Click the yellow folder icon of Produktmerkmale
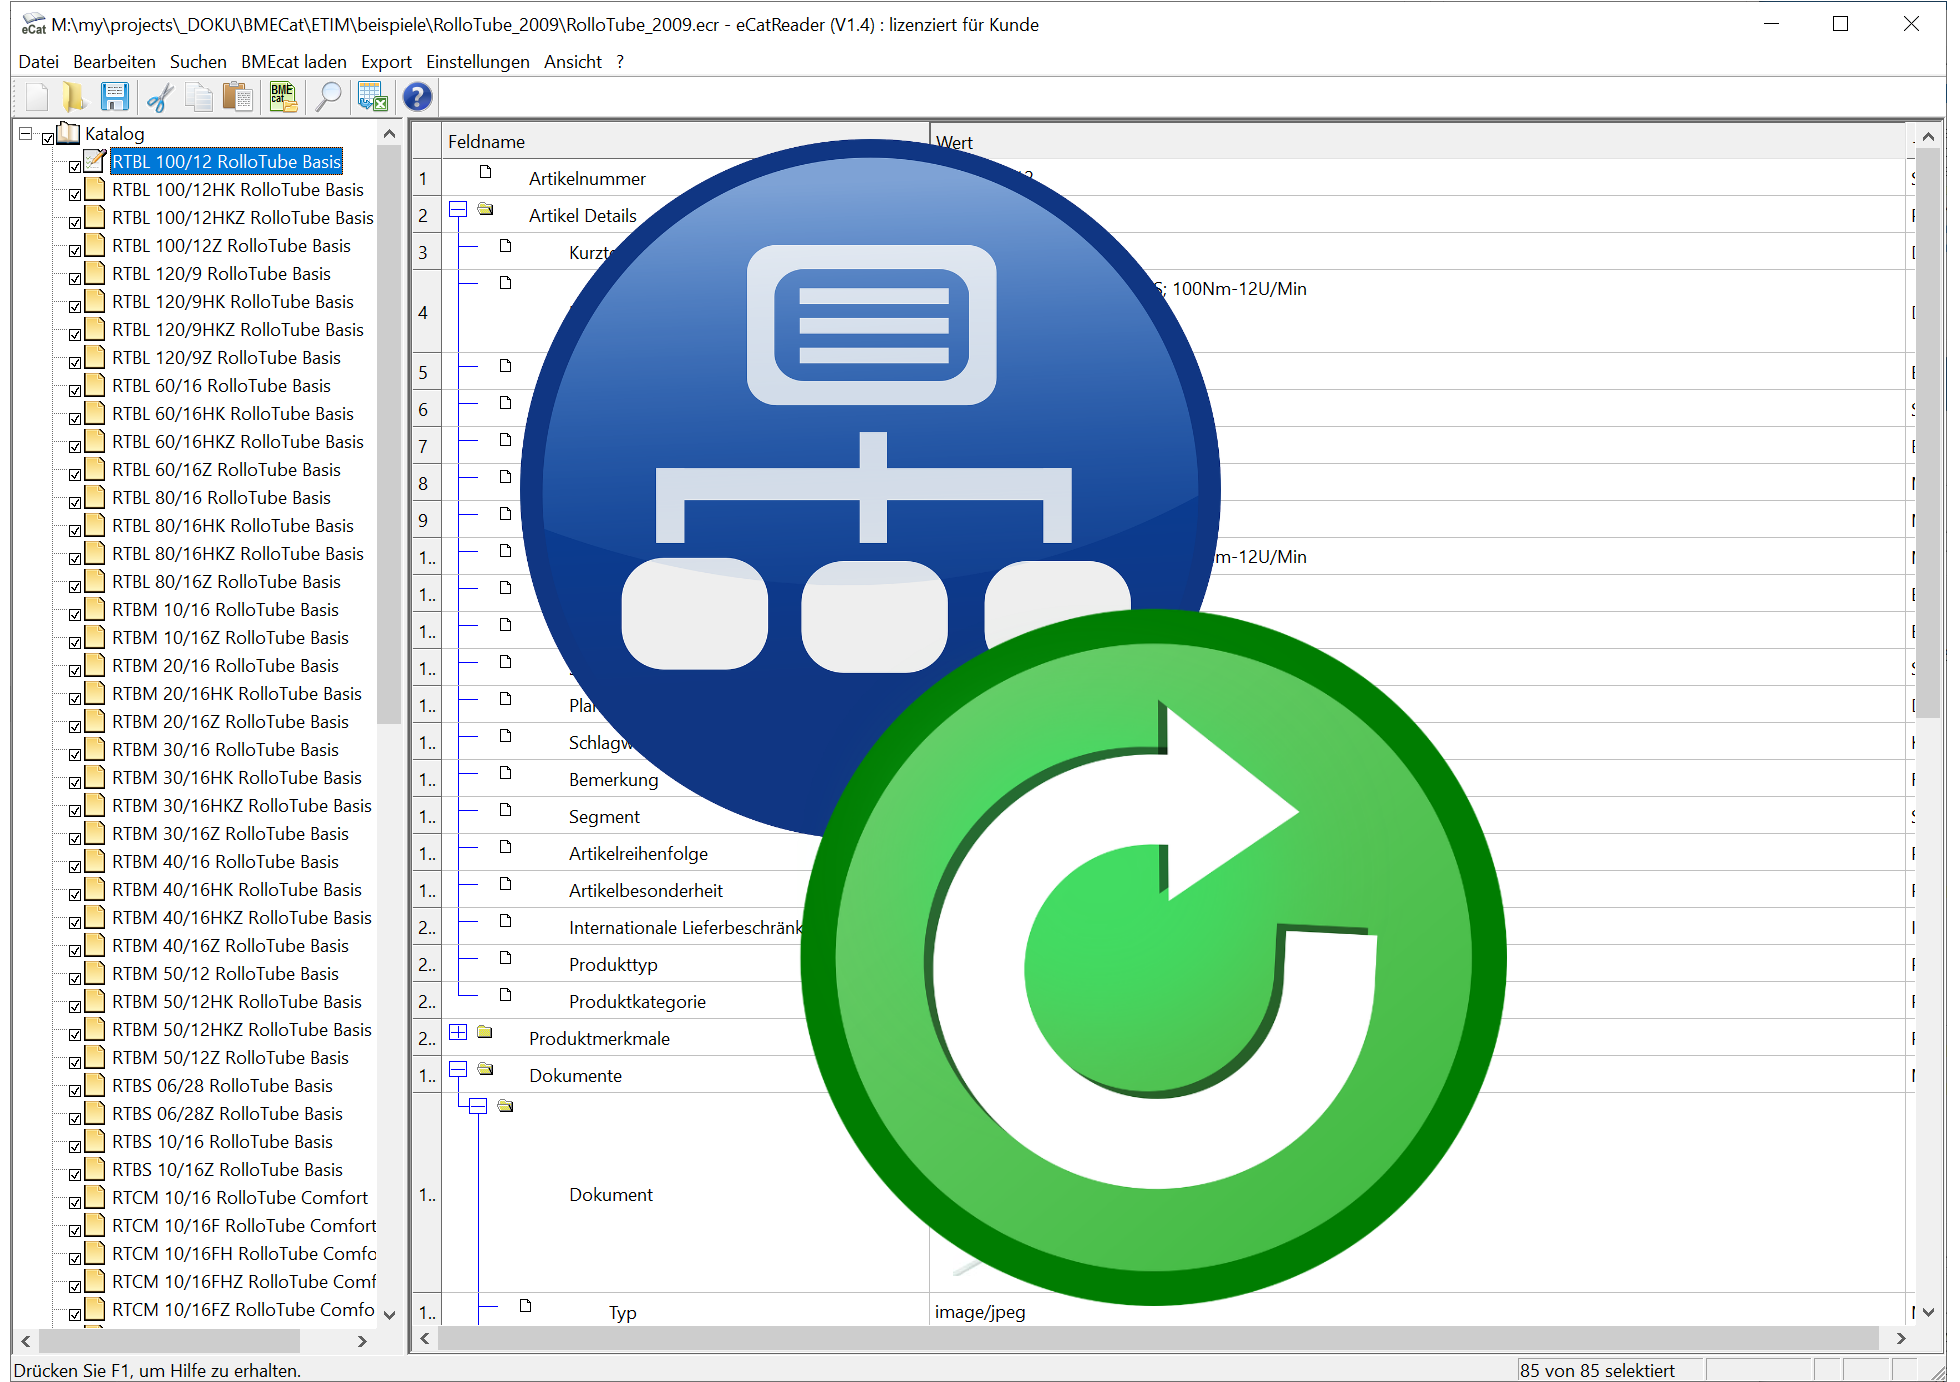The width and height of the screenshot is (1960, 1382). pos(485,1032)
